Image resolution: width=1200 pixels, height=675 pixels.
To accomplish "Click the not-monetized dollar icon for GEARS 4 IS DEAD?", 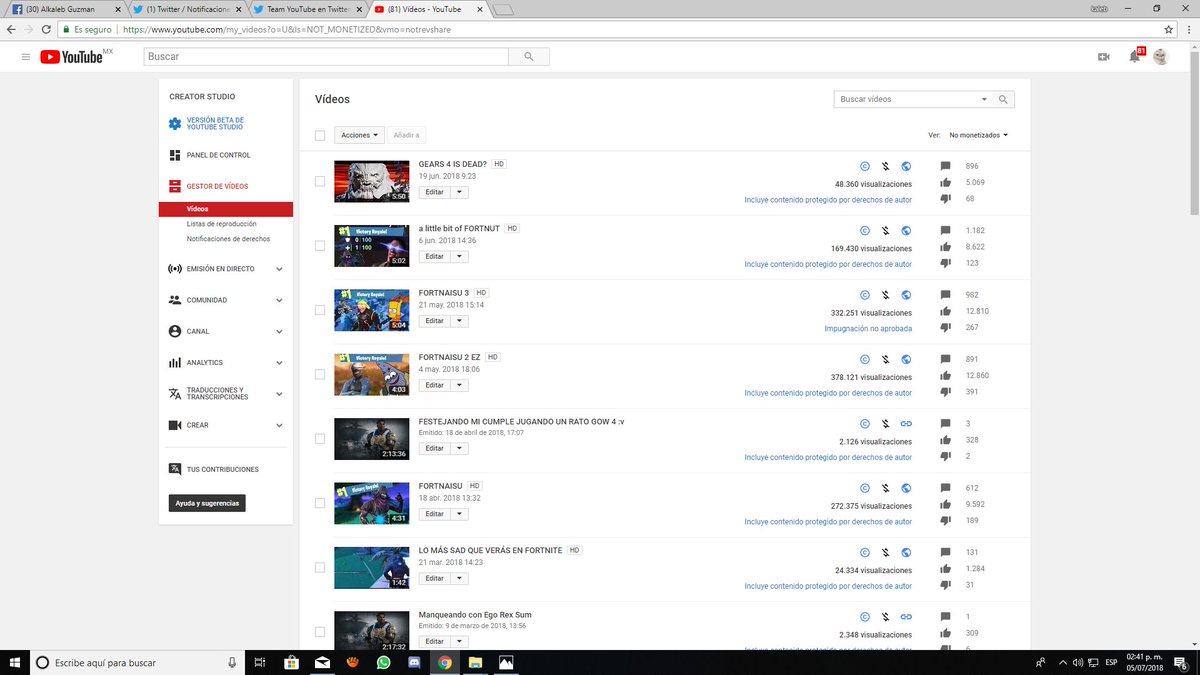I will [885, 166].
